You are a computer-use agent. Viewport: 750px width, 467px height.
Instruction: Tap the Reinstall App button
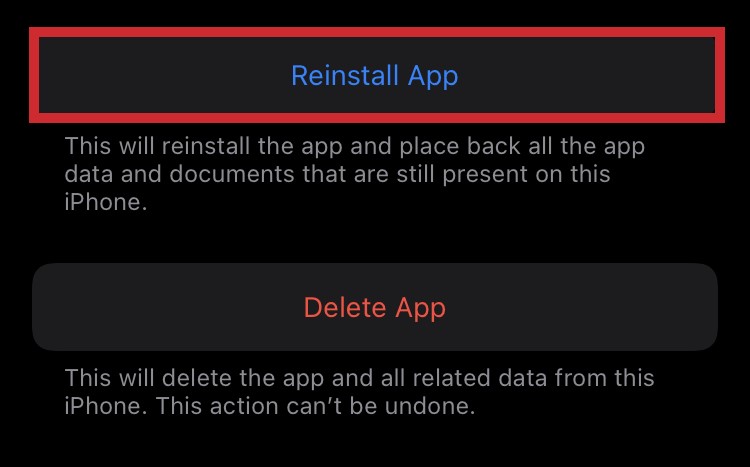tap(377, 75)
